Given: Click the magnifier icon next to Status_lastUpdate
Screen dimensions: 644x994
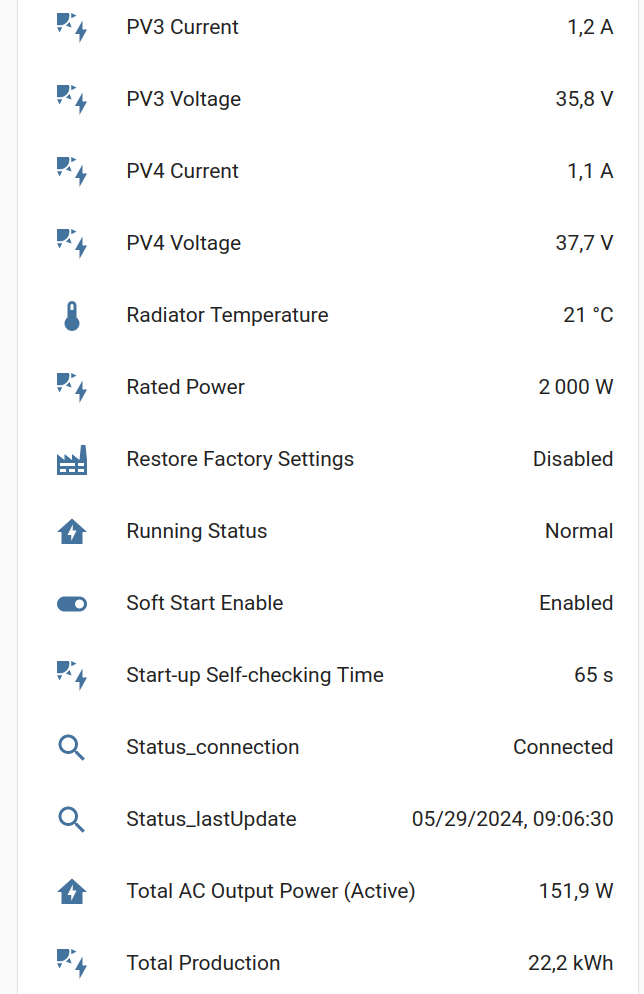Looking at the screenshot, I should tap(72, 820).
